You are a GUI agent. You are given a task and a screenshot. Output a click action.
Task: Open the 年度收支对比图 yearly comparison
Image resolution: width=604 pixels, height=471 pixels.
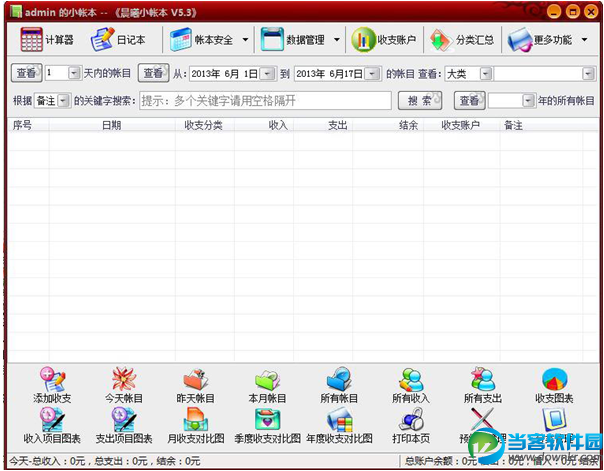point(339,425)
